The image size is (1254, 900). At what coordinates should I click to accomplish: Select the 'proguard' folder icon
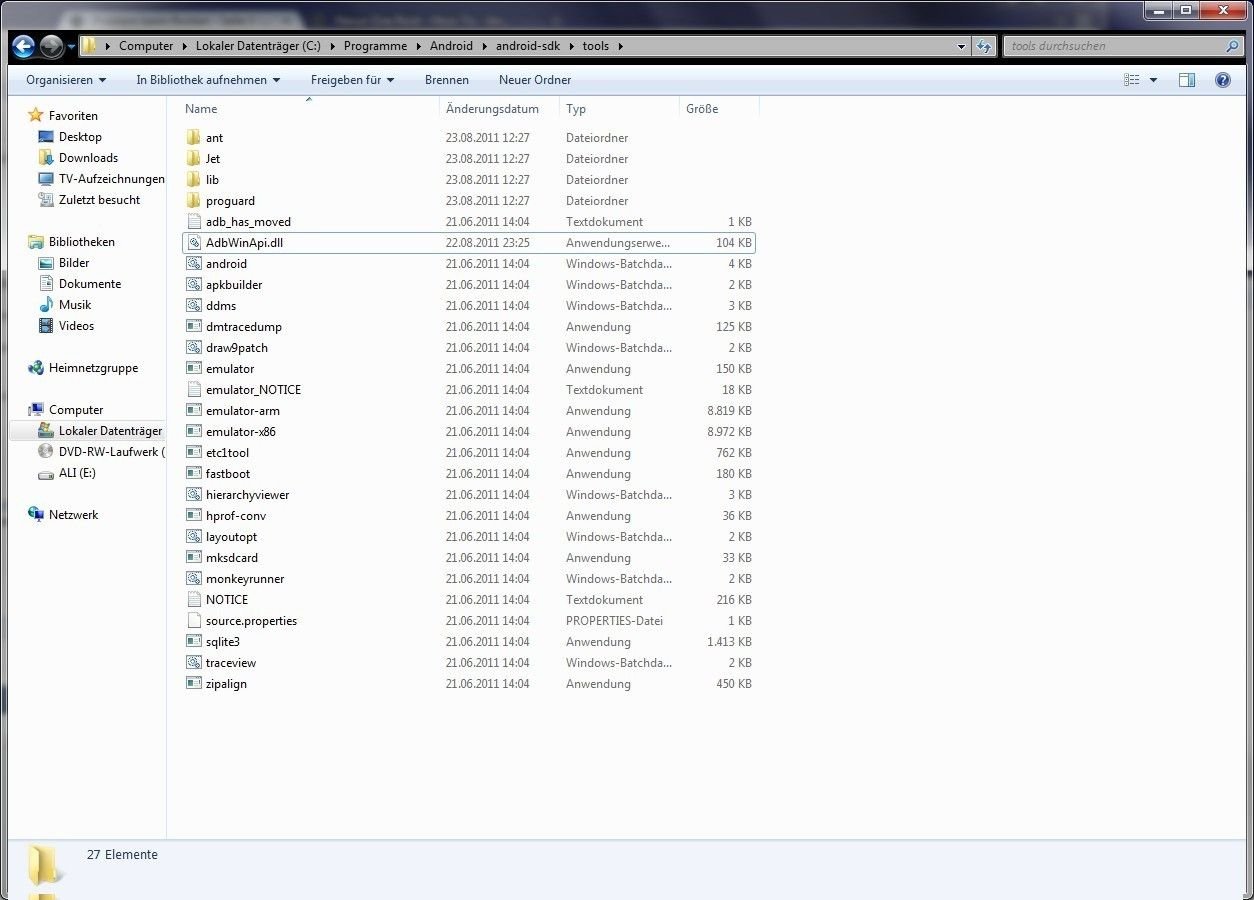coord(194,201)
